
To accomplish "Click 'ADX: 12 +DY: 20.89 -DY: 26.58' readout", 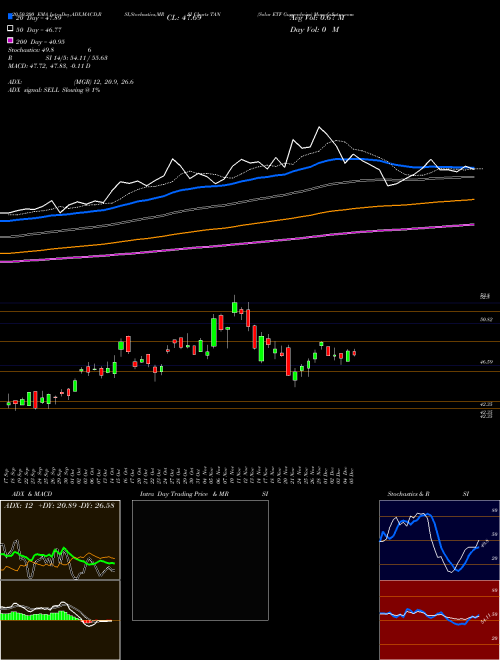I will 59,505.
